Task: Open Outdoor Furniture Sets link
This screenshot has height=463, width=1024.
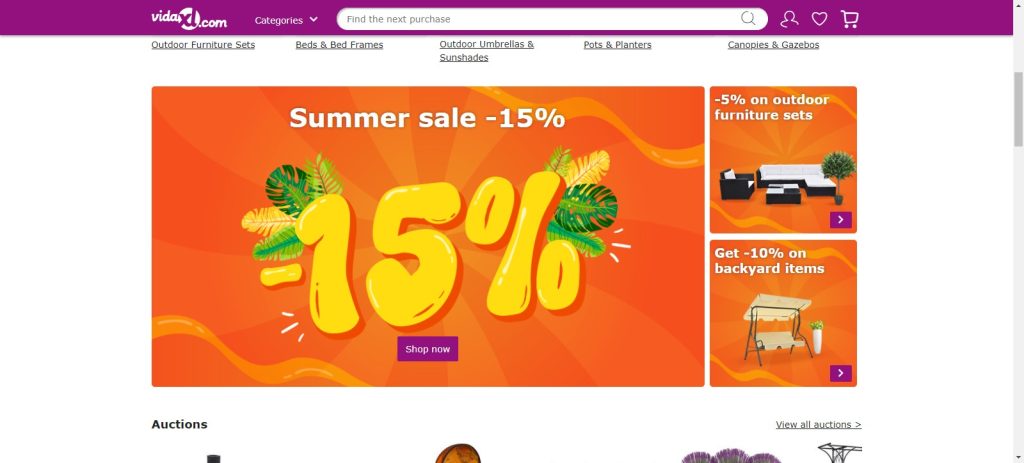Action: click(x=203, y=44)
